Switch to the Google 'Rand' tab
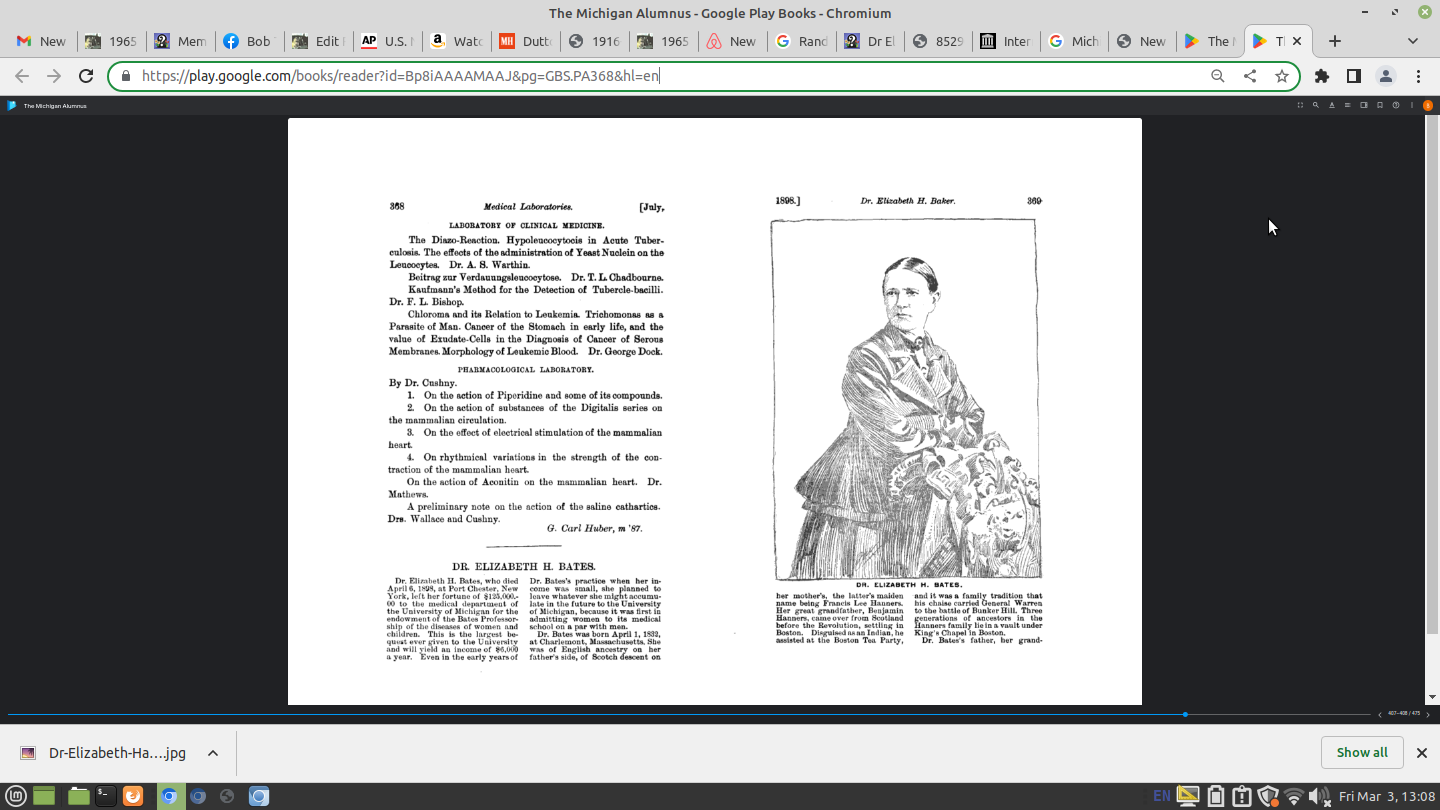1440x810 pixels. [798, 41]
